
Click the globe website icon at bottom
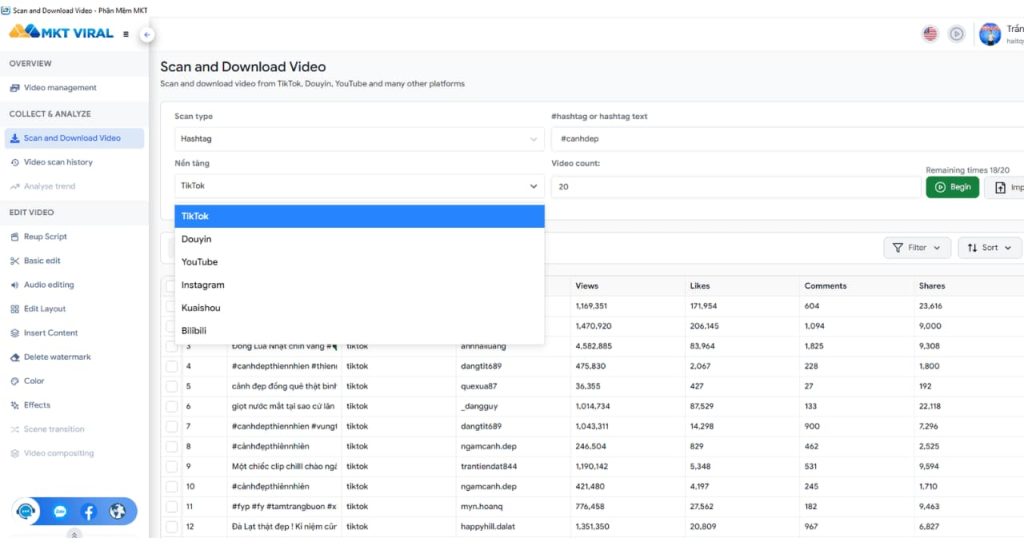pos(117,511)
